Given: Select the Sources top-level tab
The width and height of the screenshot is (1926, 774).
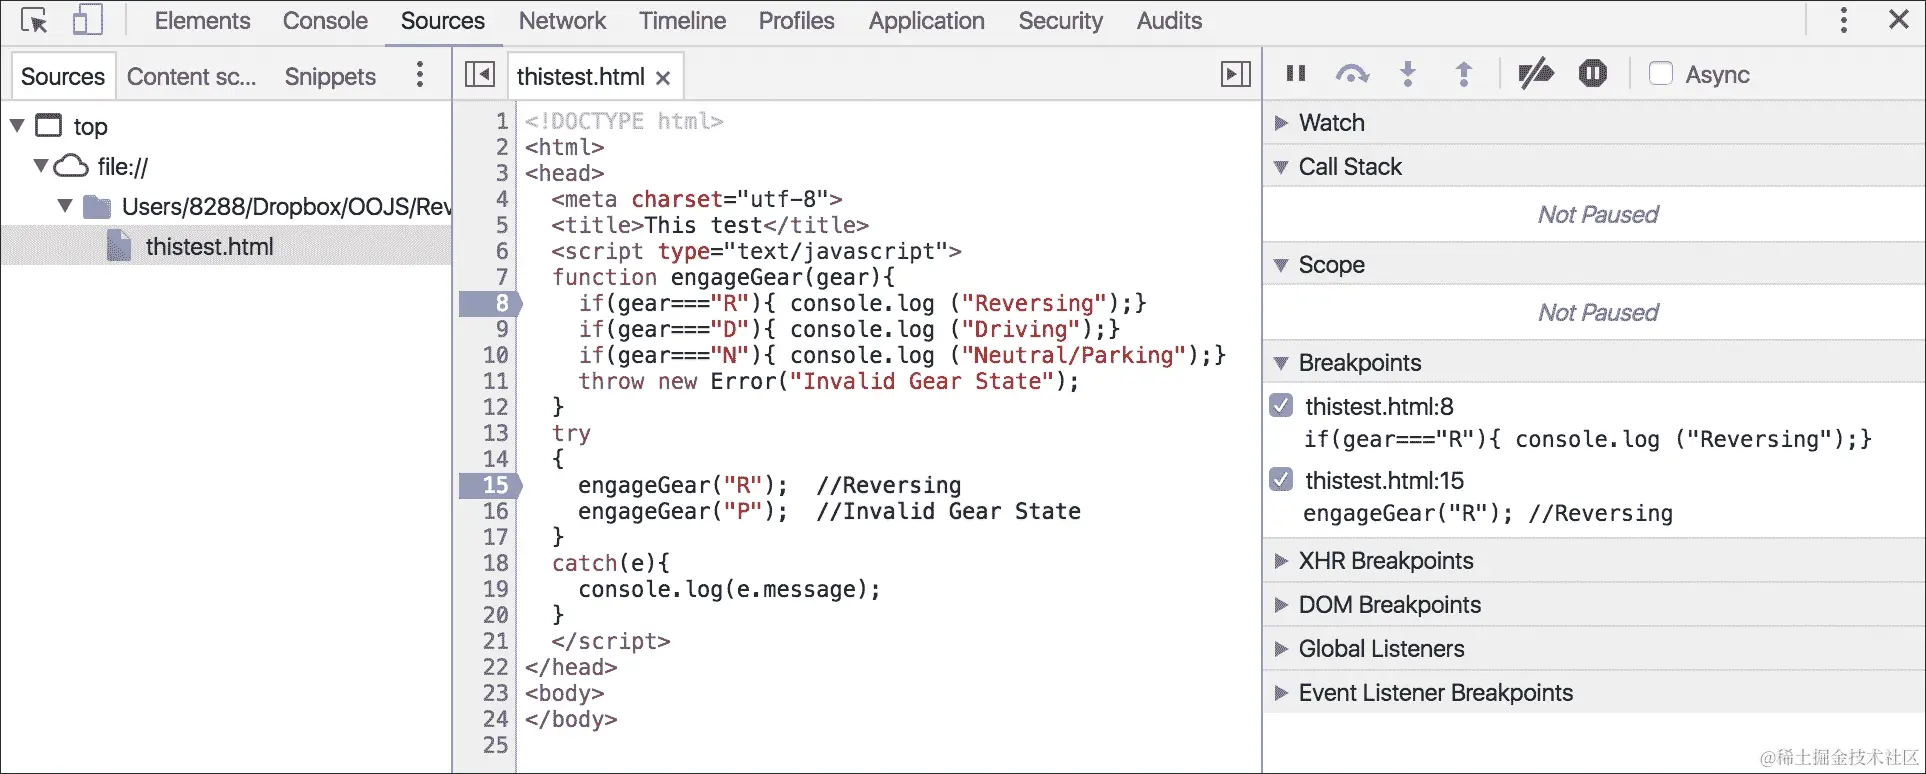Looking at the screenshot, I should point(443,21).
